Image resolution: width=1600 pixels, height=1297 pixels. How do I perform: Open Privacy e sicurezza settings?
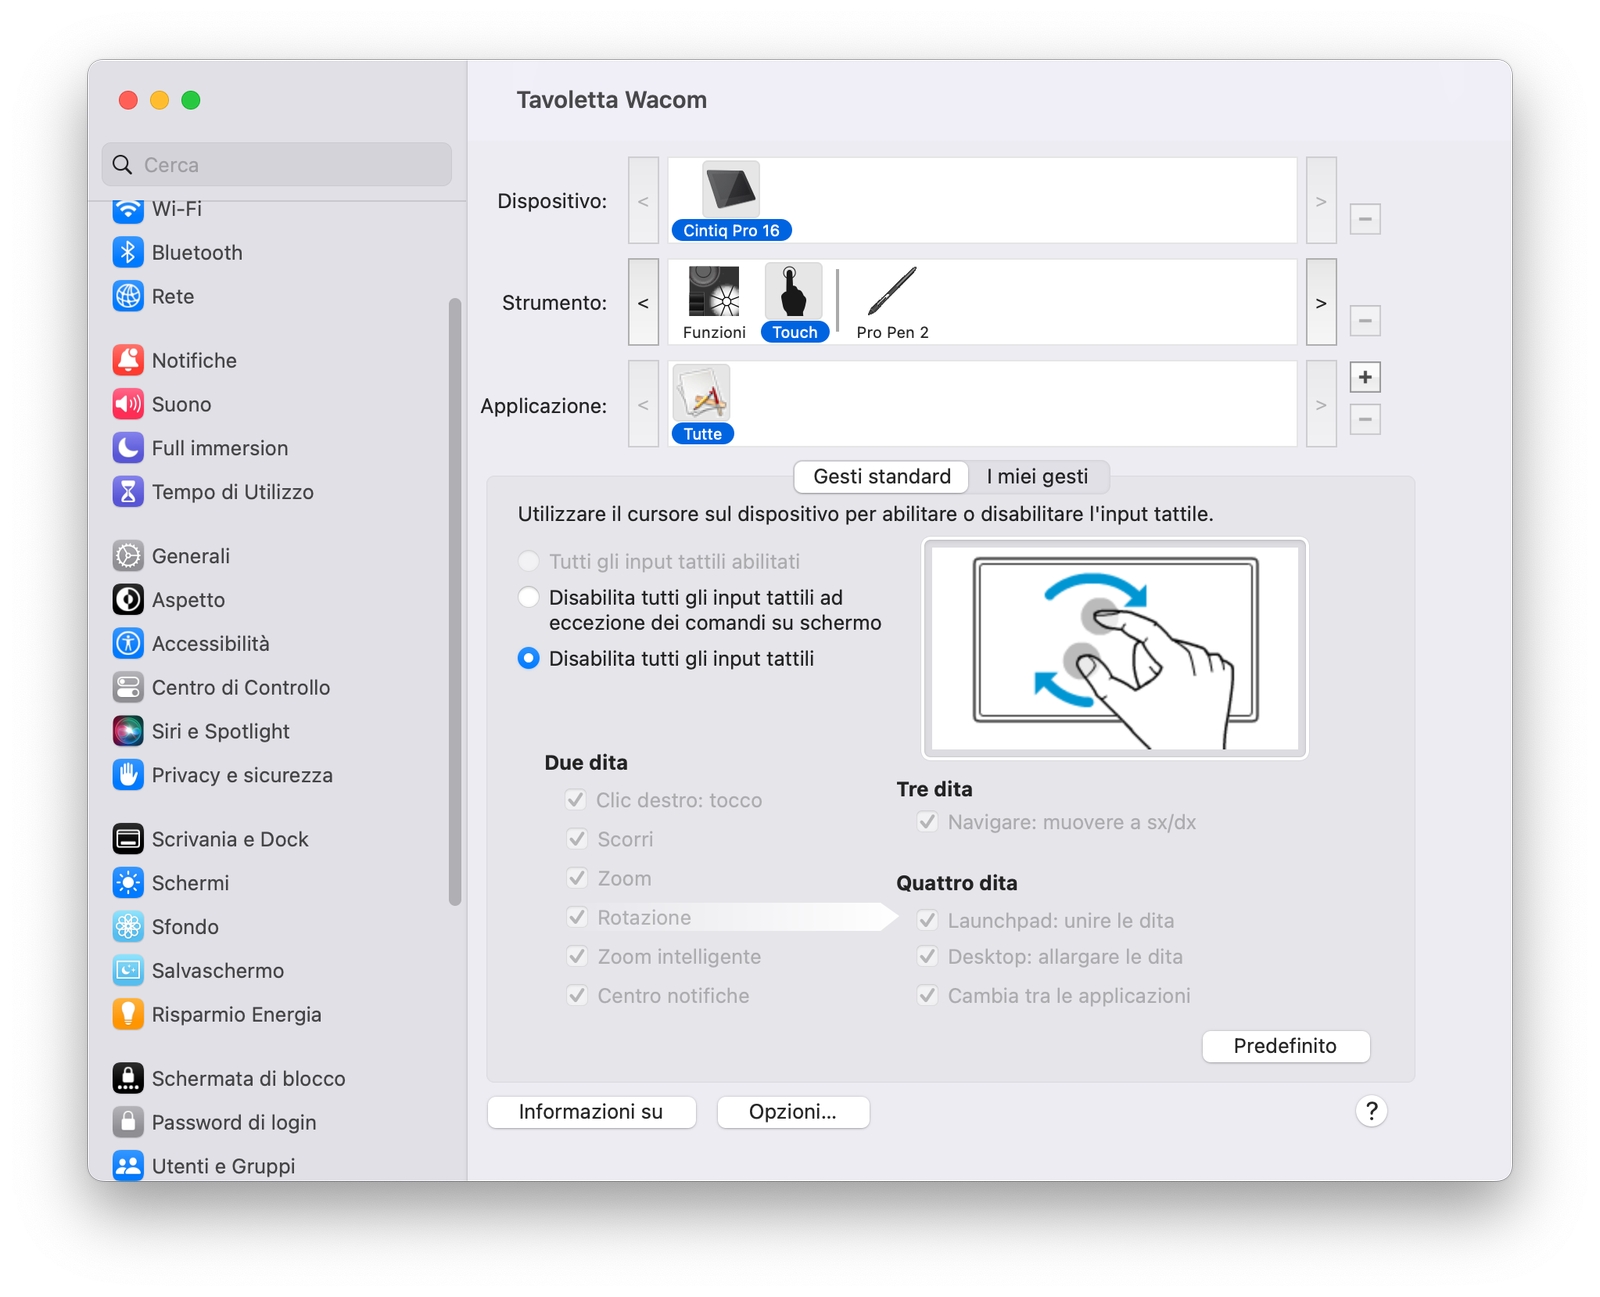coord(223,776)
